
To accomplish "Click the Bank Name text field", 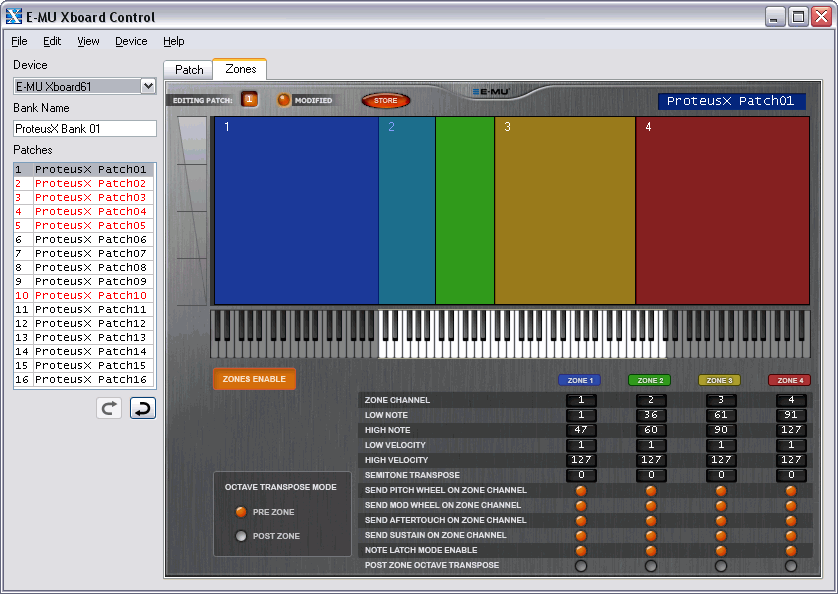I will (x=85, y=129).
